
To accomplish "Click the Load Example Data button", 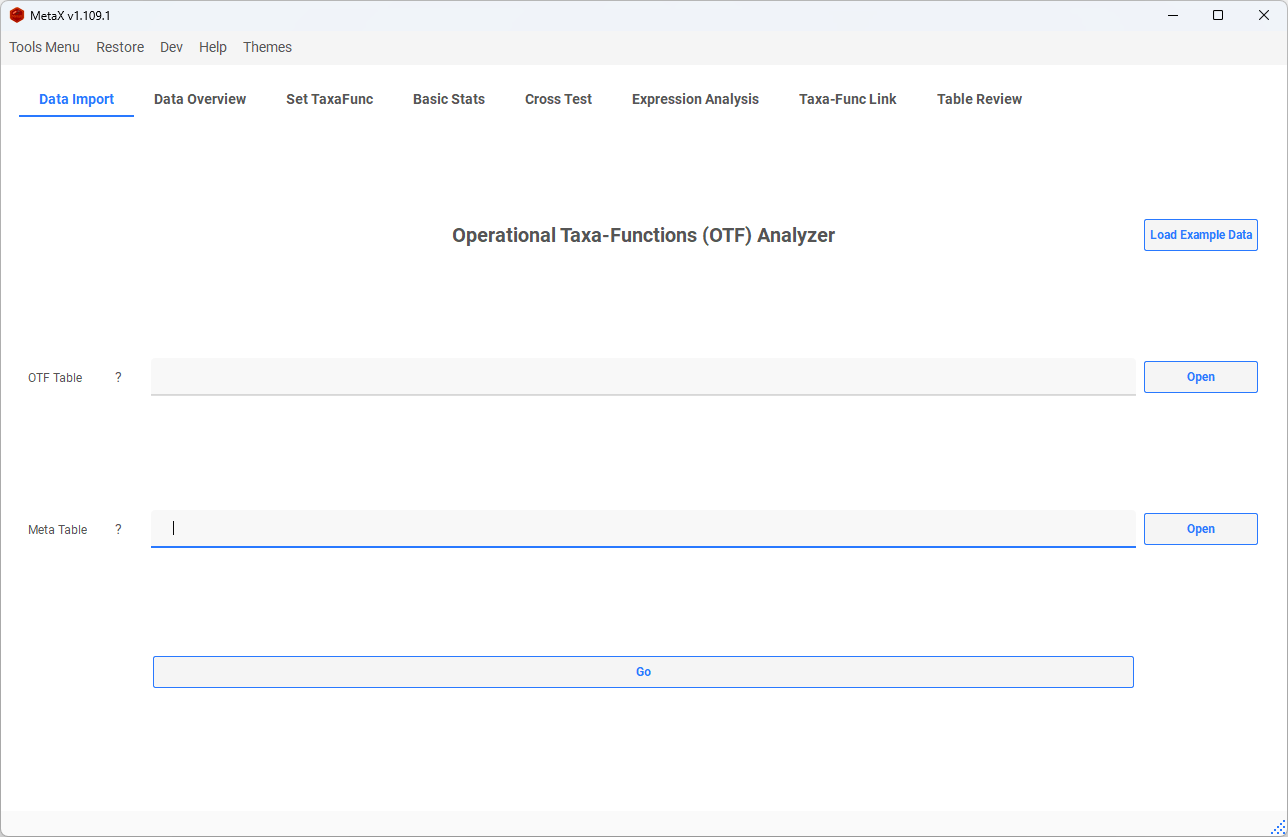I will pos(1200,235).
